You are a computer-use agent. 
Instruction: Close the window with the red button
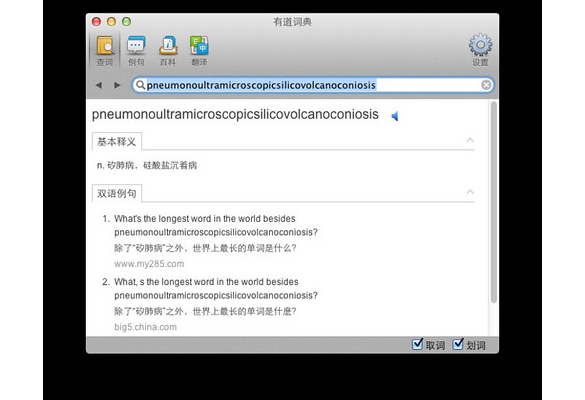(97, 22)
